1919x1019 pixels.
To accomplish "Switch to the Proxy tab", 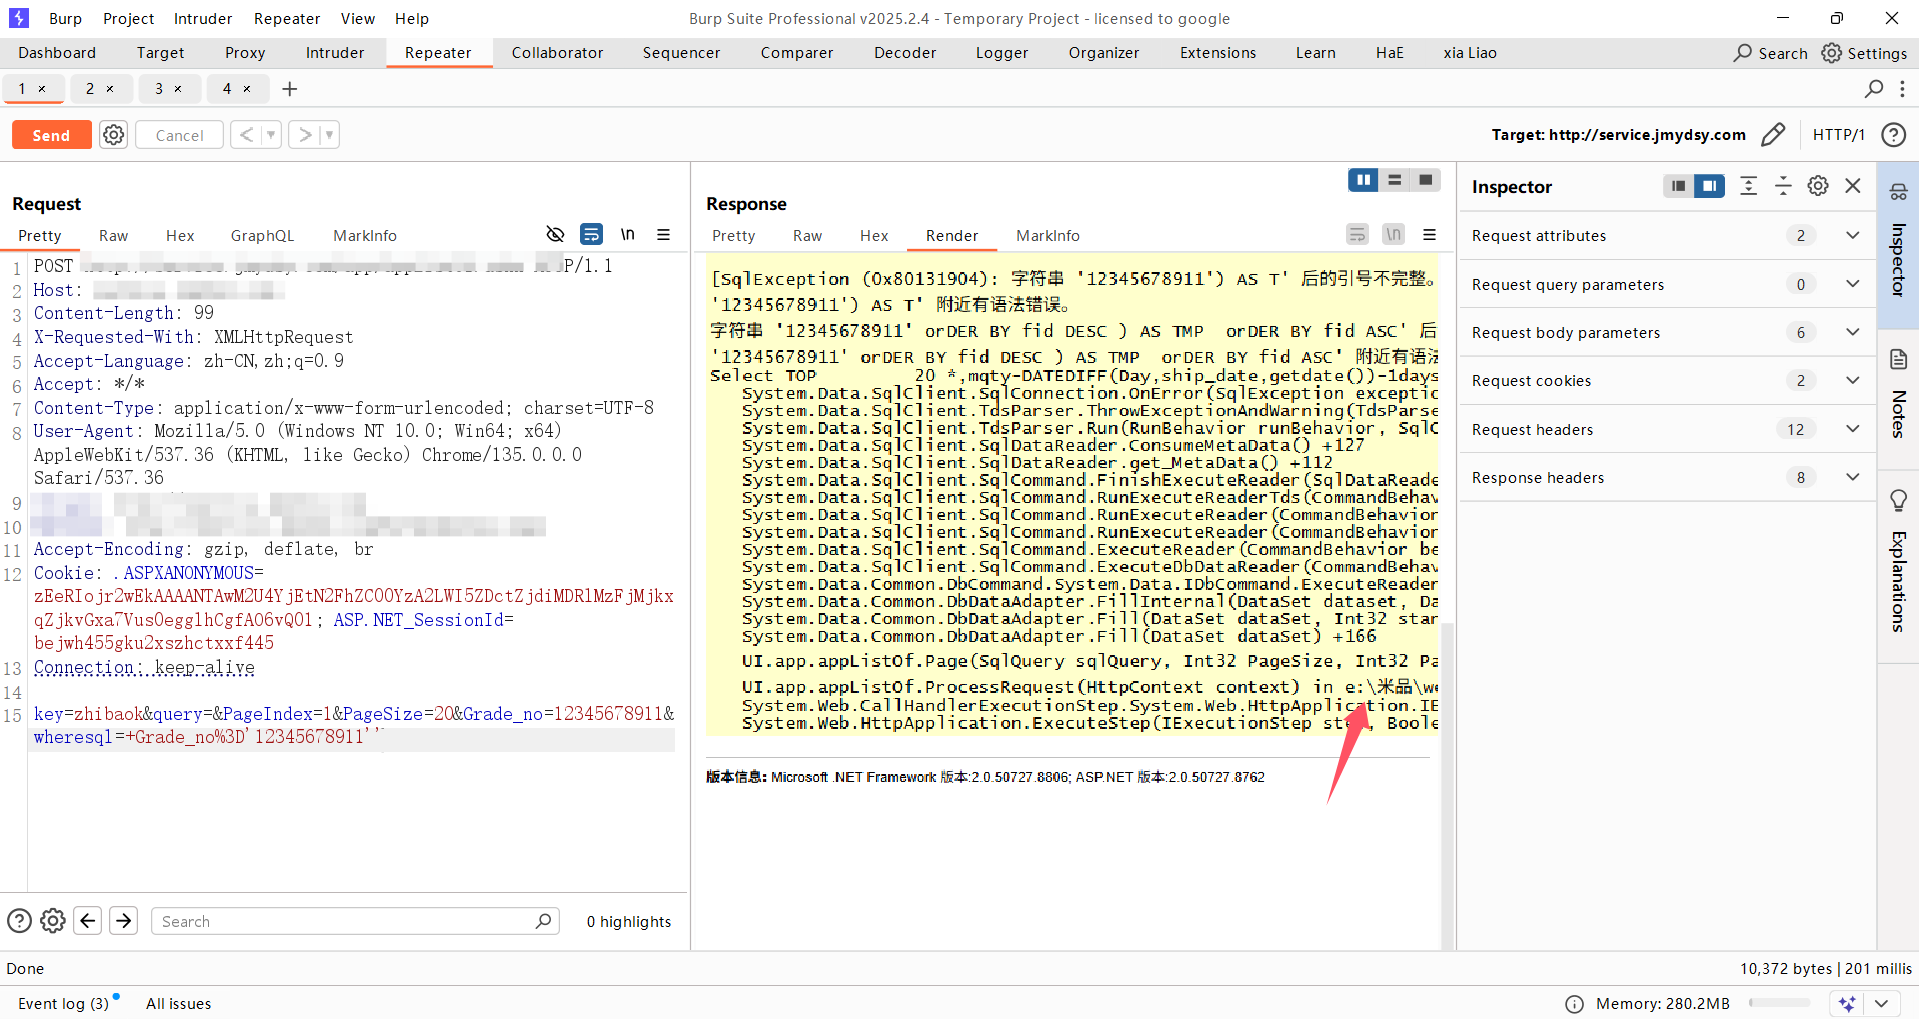I will coord(245,53).
